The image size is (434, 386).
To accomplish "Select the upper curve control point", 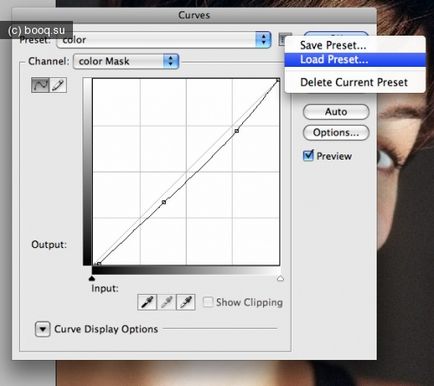I will click(237, 131).
